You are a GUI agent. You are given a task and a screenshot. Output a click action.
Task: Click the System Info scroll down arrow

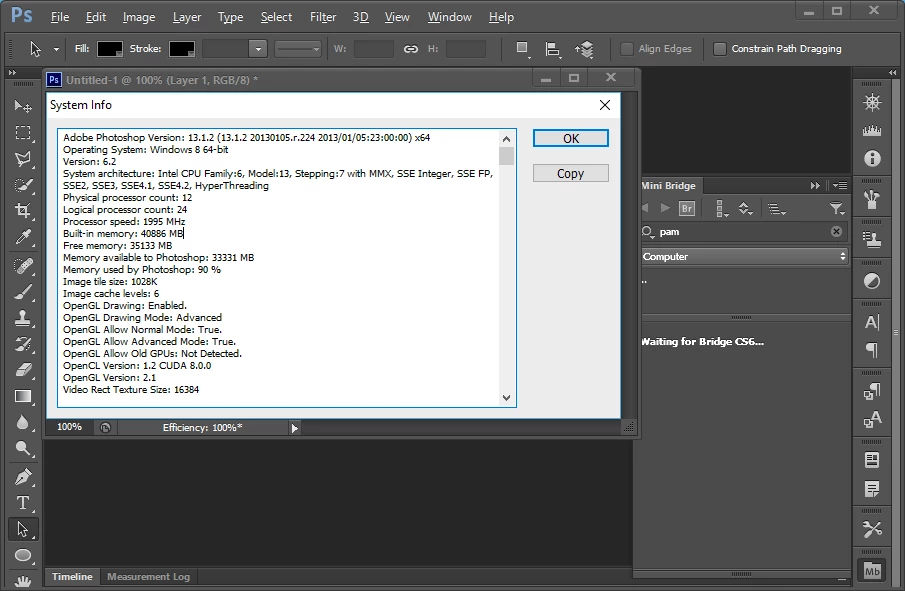click(506, 398)
